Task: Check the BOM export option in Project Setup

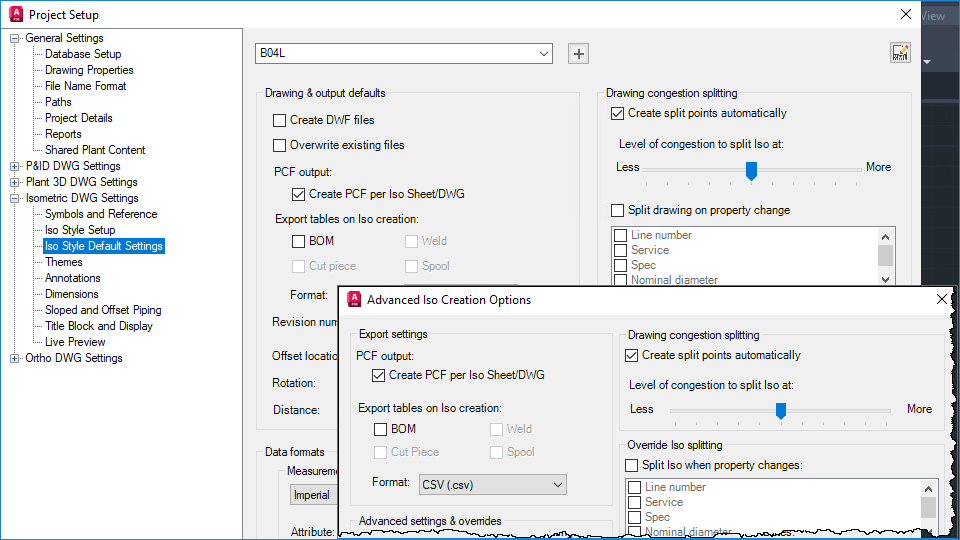Action: coord(298,241)
